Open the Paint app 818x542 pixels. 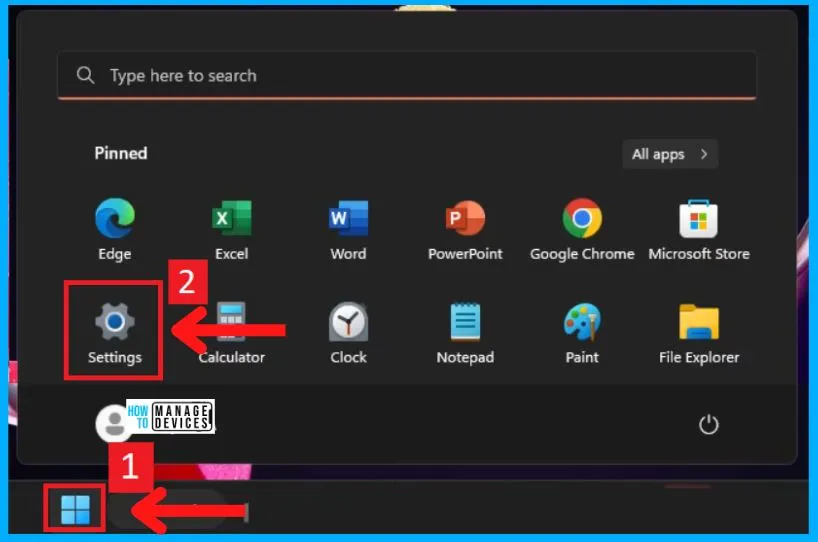pyautogui.click(x=582, y=333)
